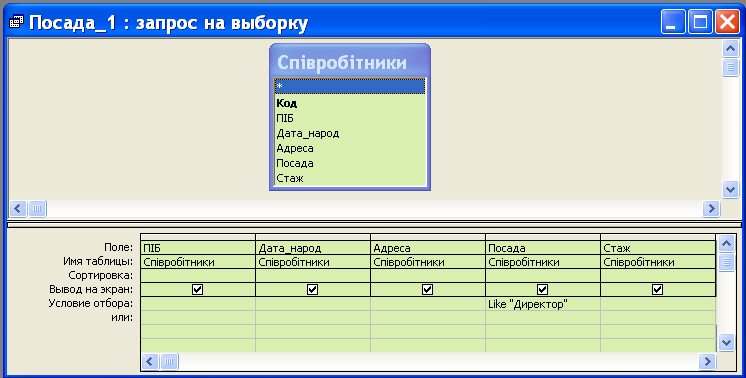Click the Поле row label
Viewport: 746px width, 378px height.
click(118, 247)
